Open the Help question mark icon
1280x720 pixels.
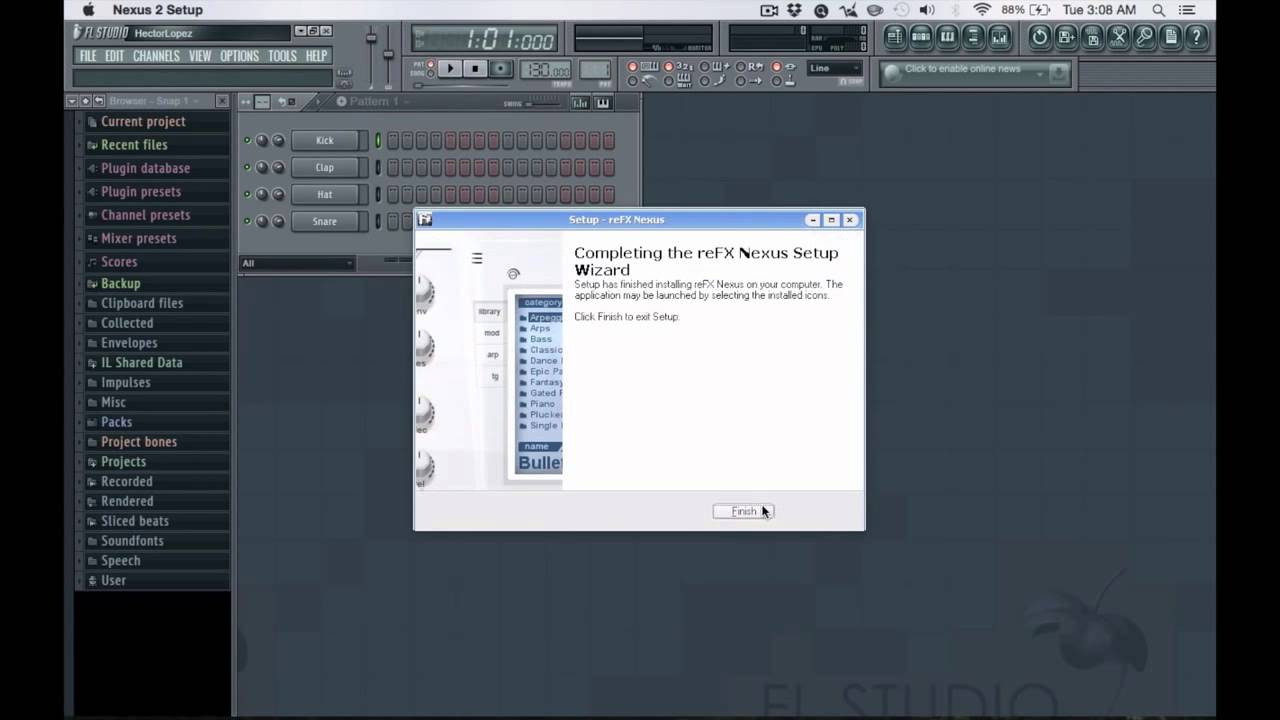click(x=1196, y=37)
